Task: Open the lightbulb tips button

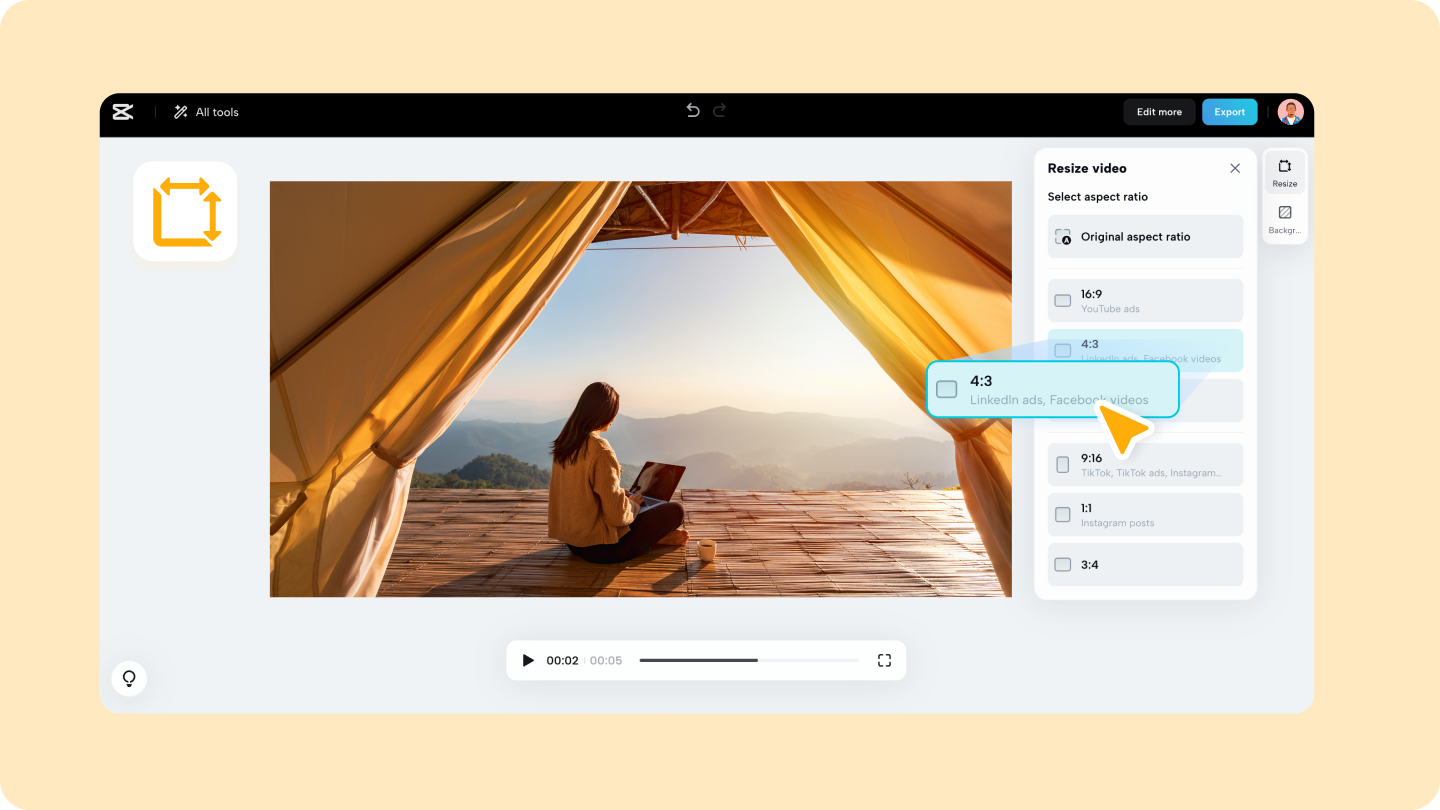Action: tap(129, 678)
